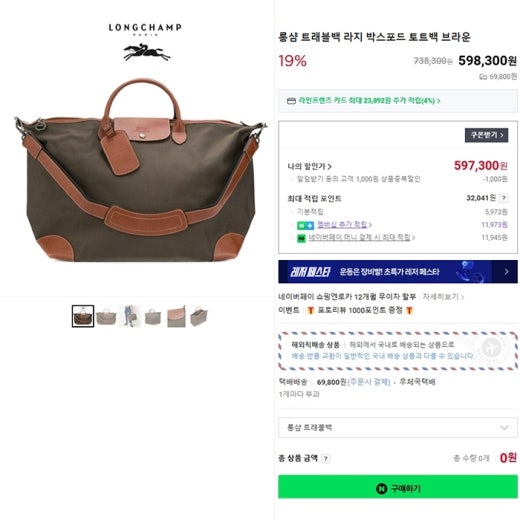Select the last angled bag thumbnail

point(199,316)
